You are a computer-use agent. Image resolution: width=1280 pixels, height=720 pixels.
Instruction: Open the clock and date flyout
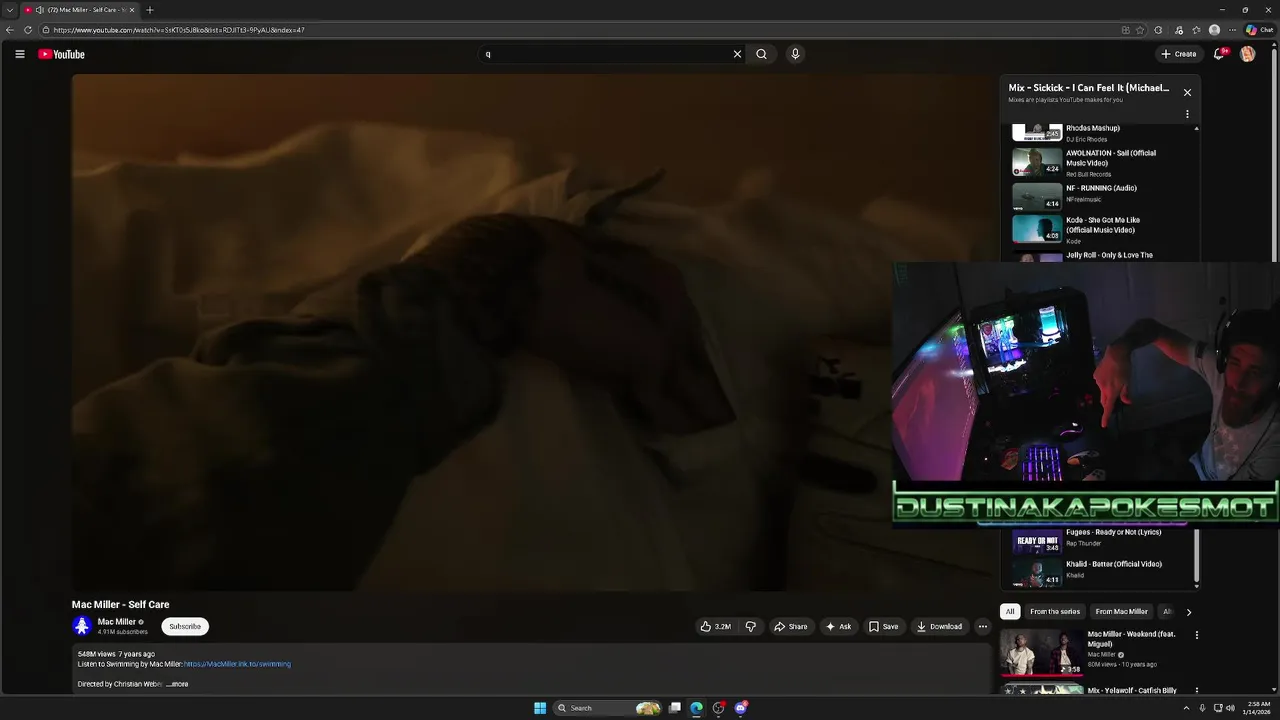point(1259,708)
